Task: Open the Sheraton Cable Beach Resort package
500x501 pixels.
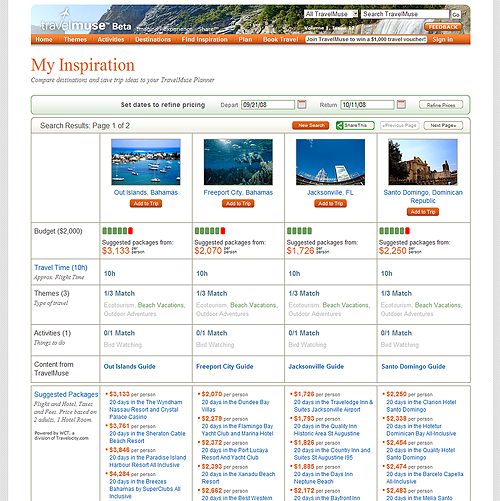Action: tap(147, 437)
